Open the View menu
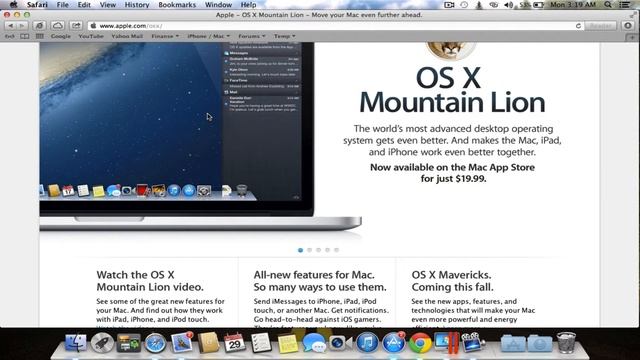Image resolution: width=640 pixels, height=360 pixels. (108, 5)
